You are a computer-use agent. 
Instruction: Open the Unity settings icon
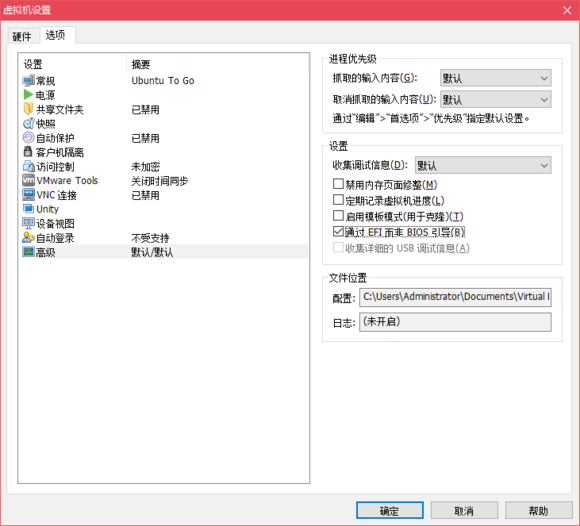tap(28, 209)
